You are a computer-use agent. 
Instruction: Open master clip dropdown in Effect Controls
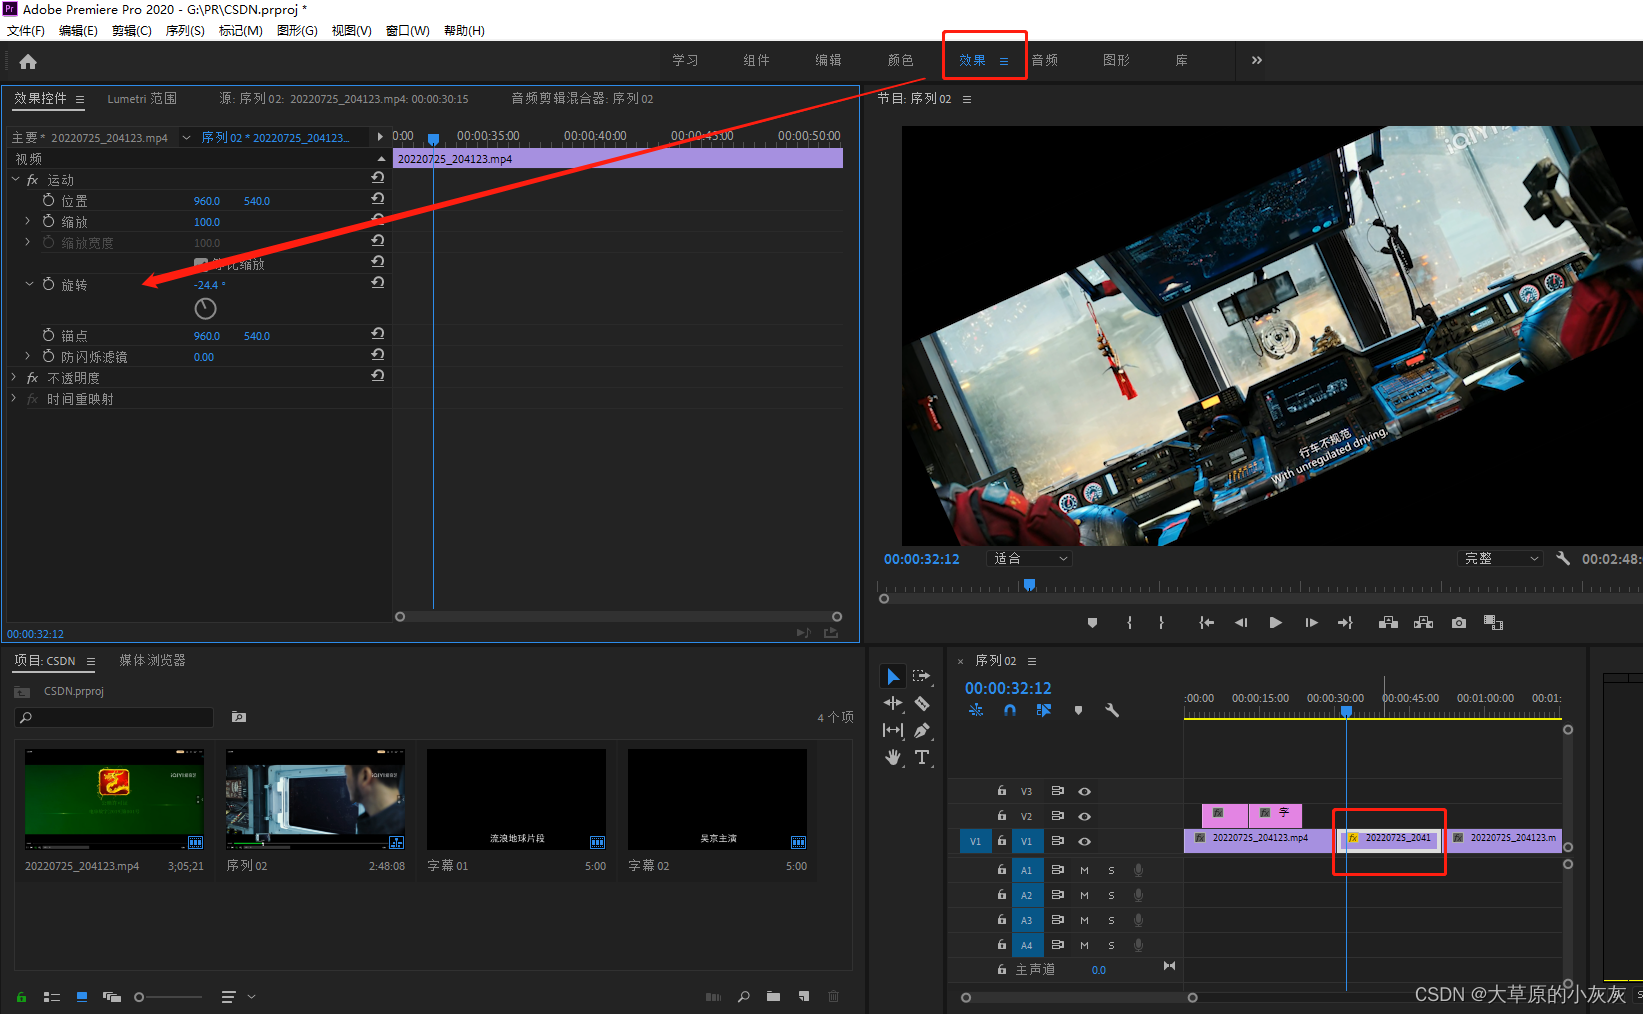click(186, 137)
